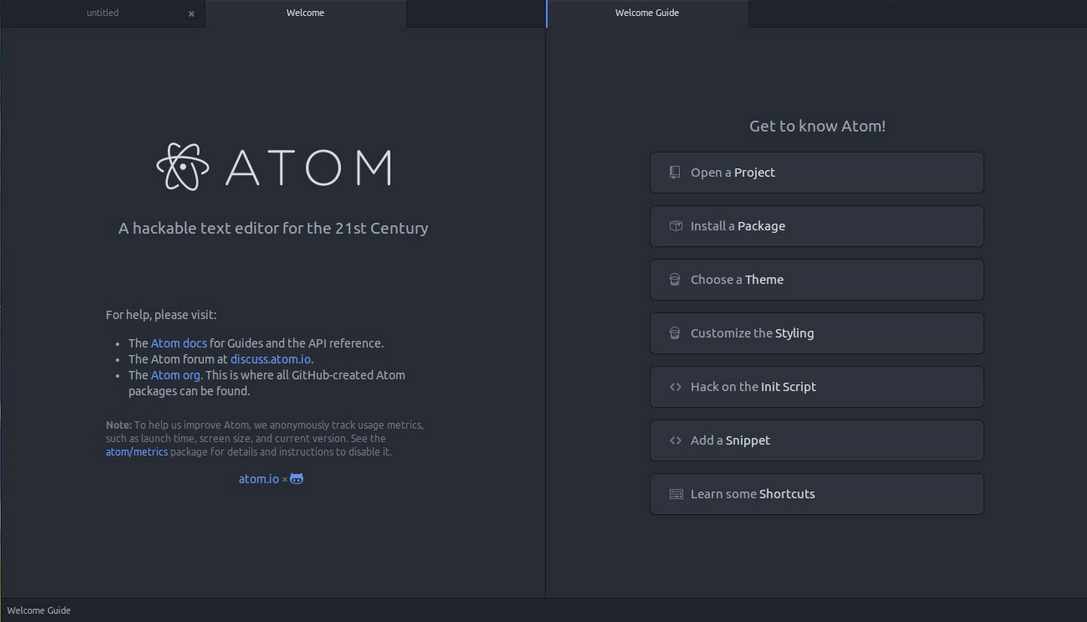Image resolution: width=1087 pixels, height=622 pixels.
Task: Open the atom.io website link
Action: point(258,478)
